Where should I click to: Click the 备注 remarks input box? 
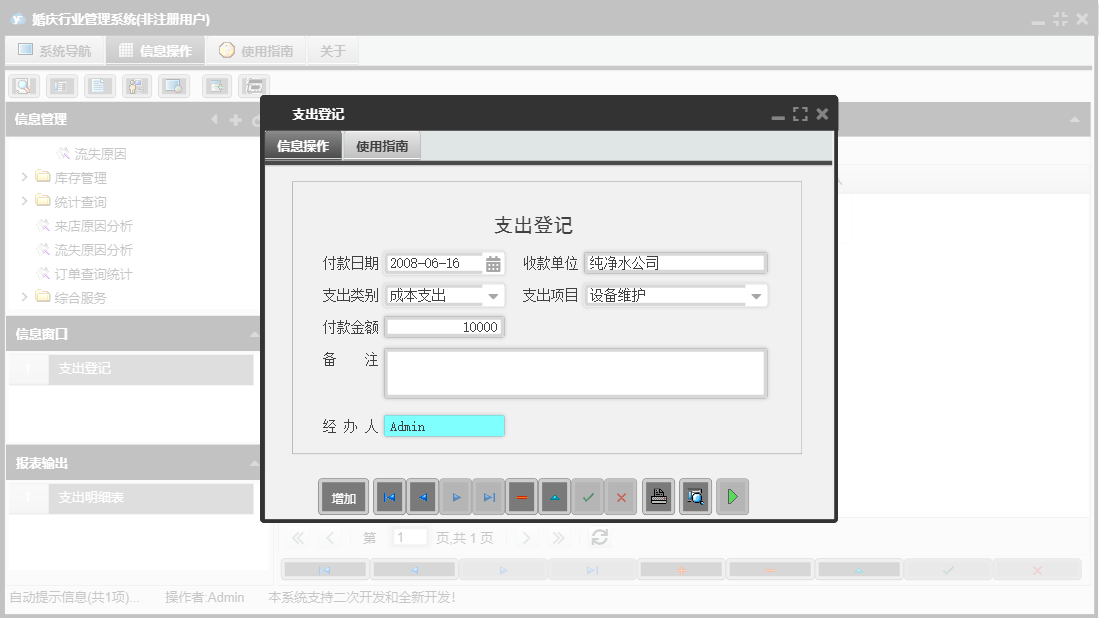[575, 372]
